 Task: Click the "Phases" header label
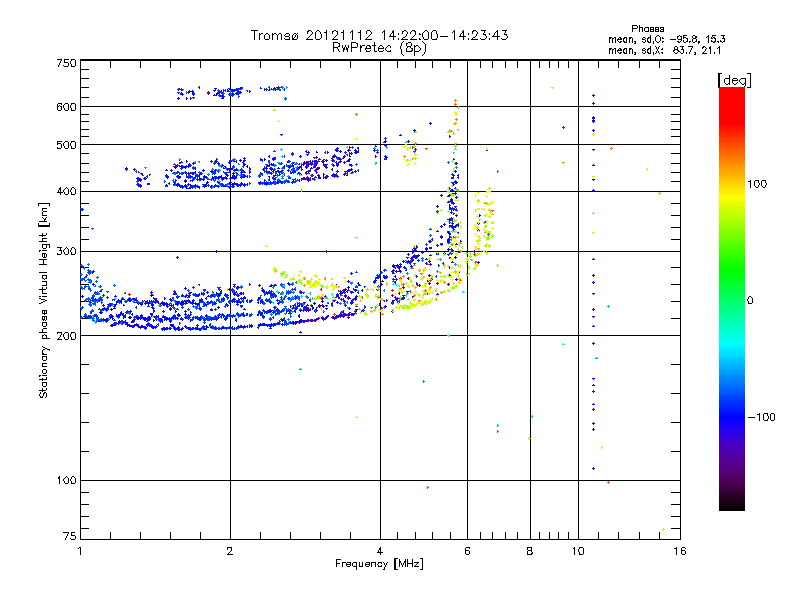click(647, 29)
